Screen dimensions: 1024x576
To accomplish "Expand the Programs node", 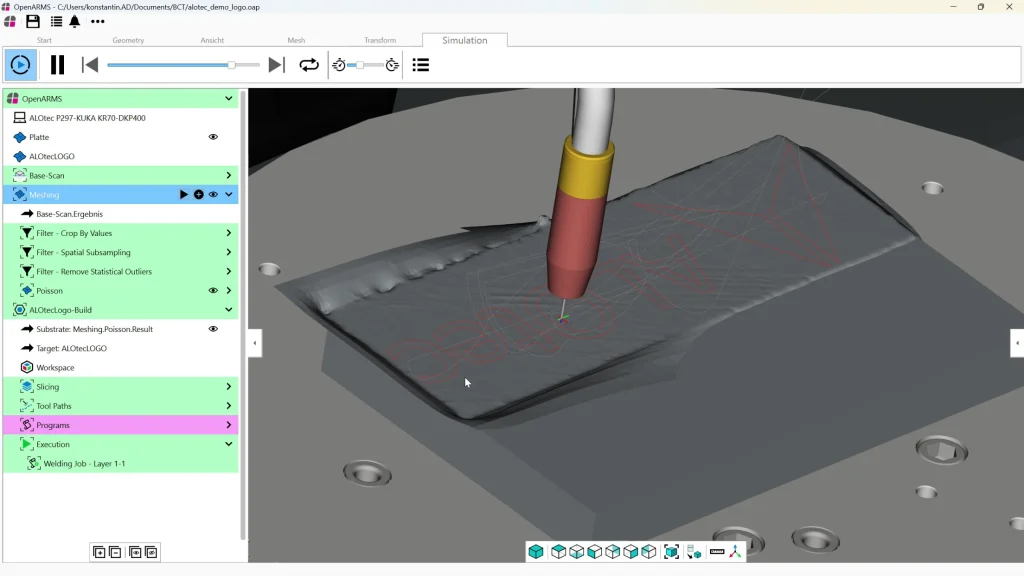I will click(229, 425).
